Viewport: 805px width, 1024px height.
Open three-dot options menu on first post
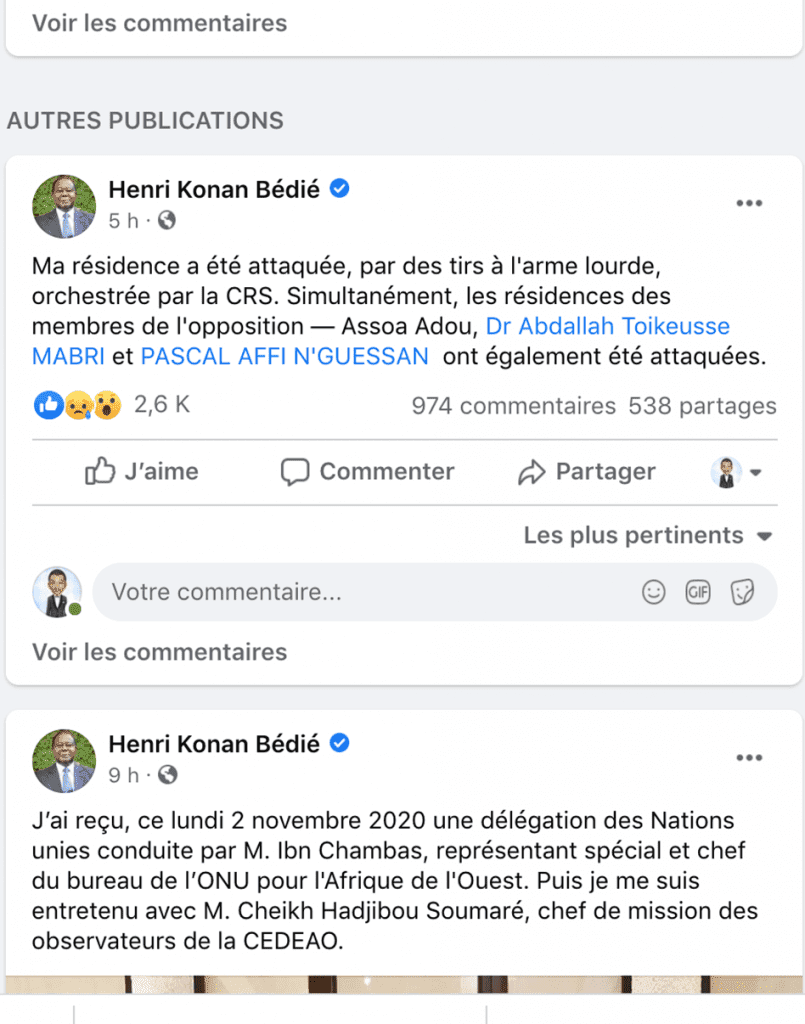tap(749, 203)
